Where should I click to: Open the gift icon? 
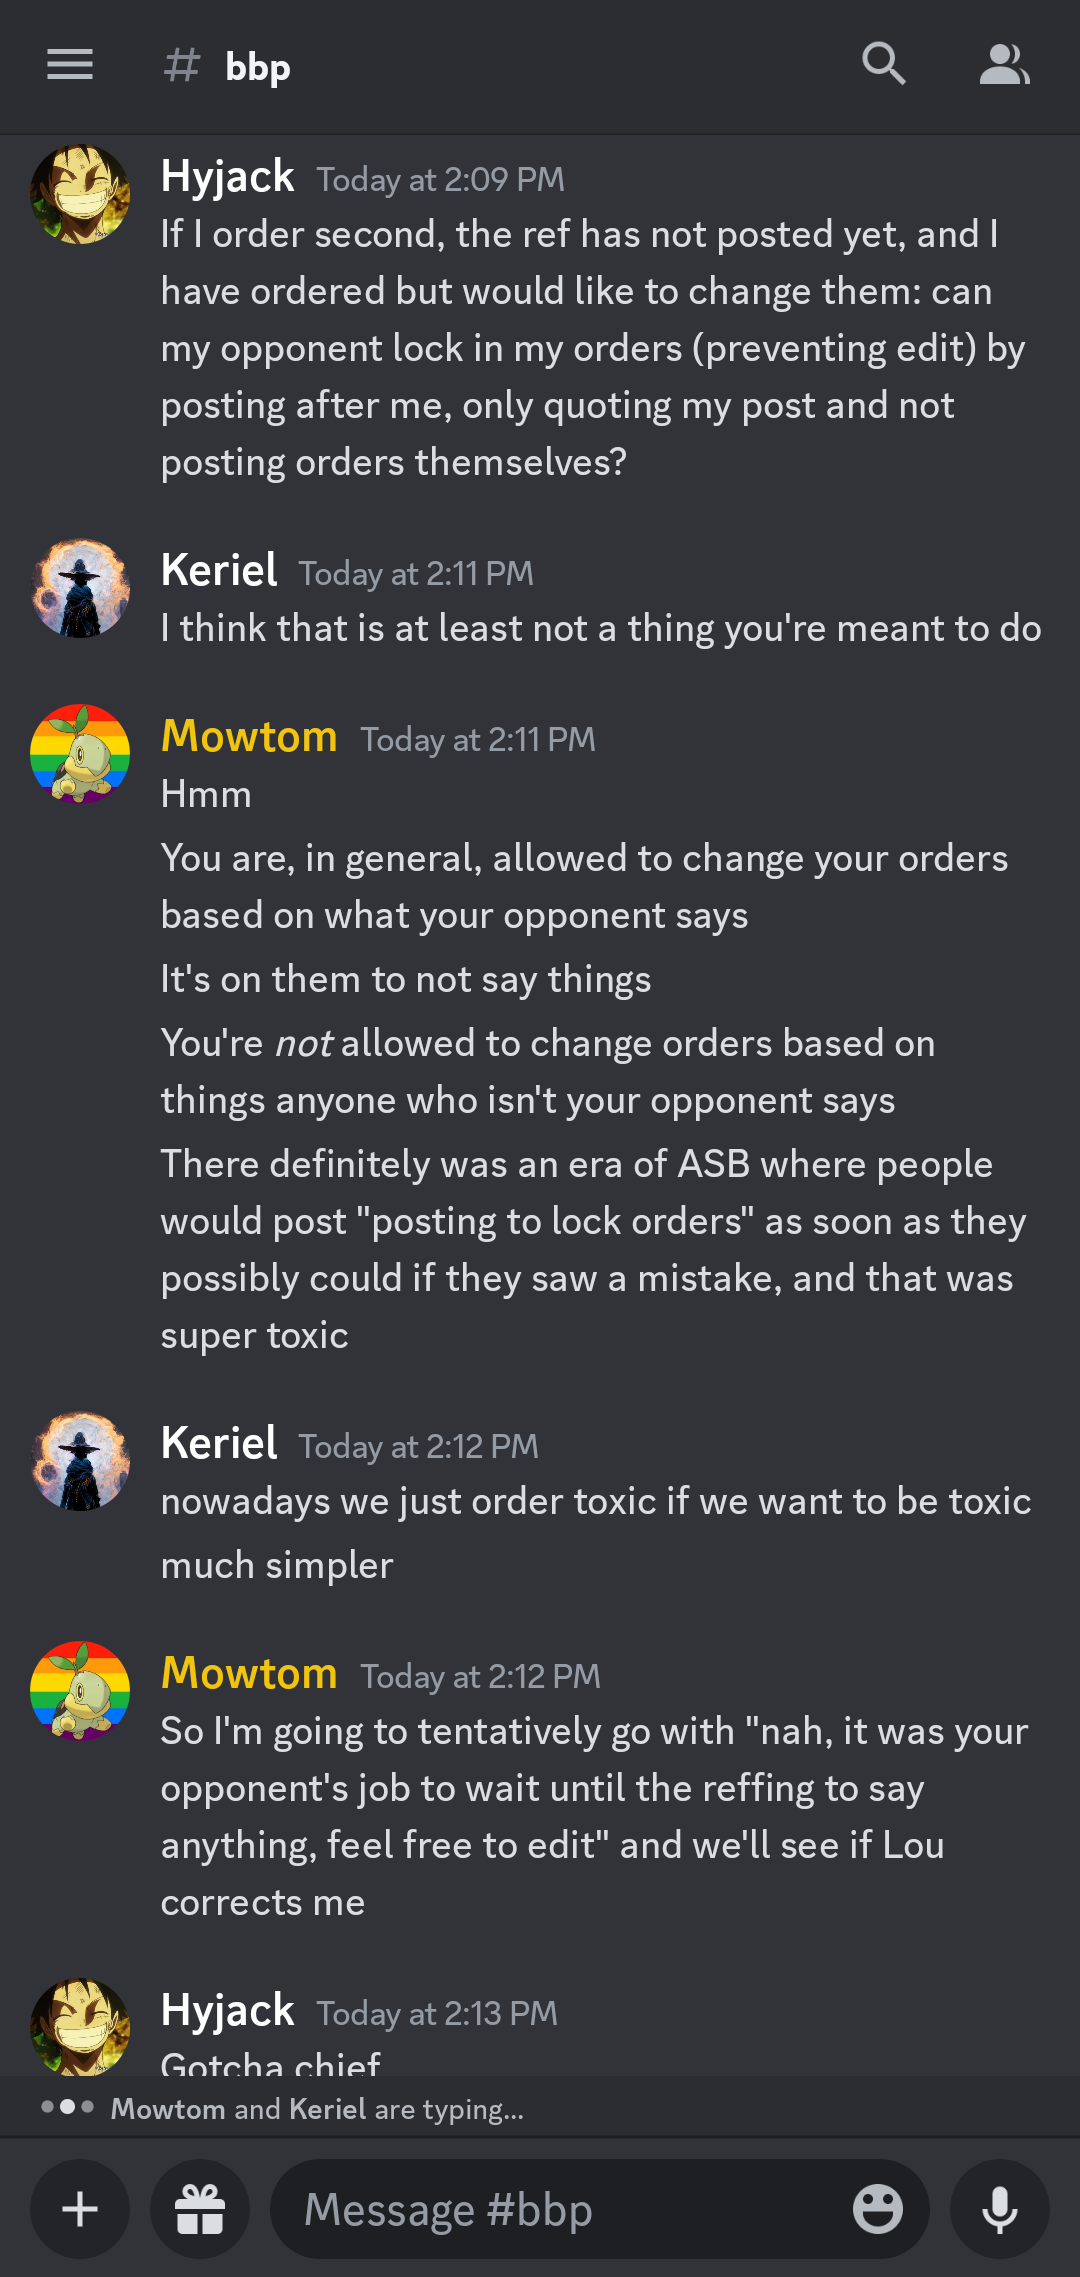tap(200, 2209)
